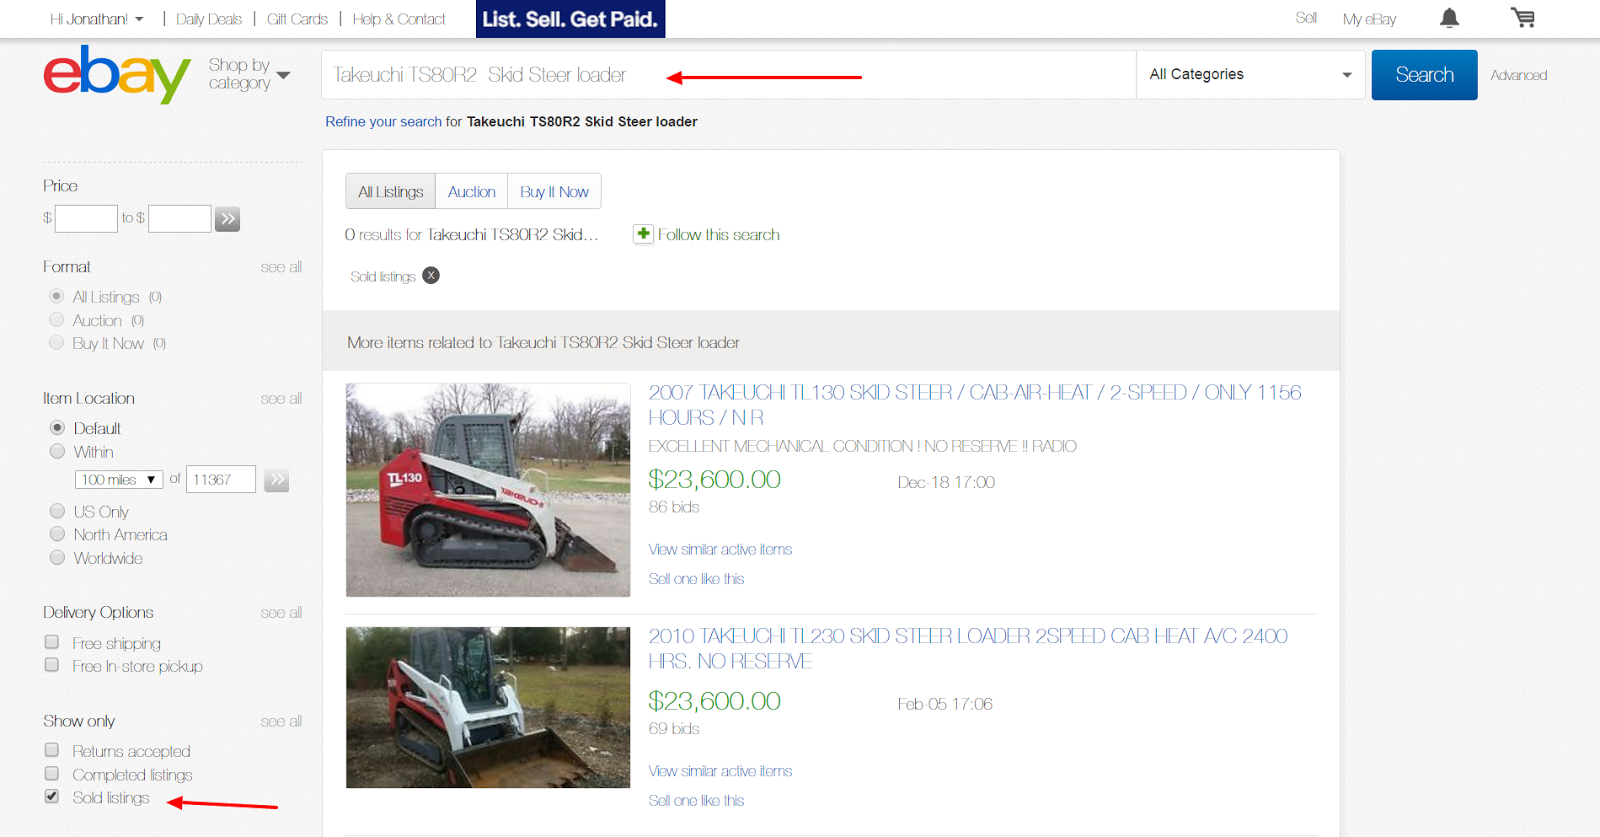This screenshot has width=1600, height=837.
Task: Open the 100 miles distance dropdown
Action: [119, 480]
